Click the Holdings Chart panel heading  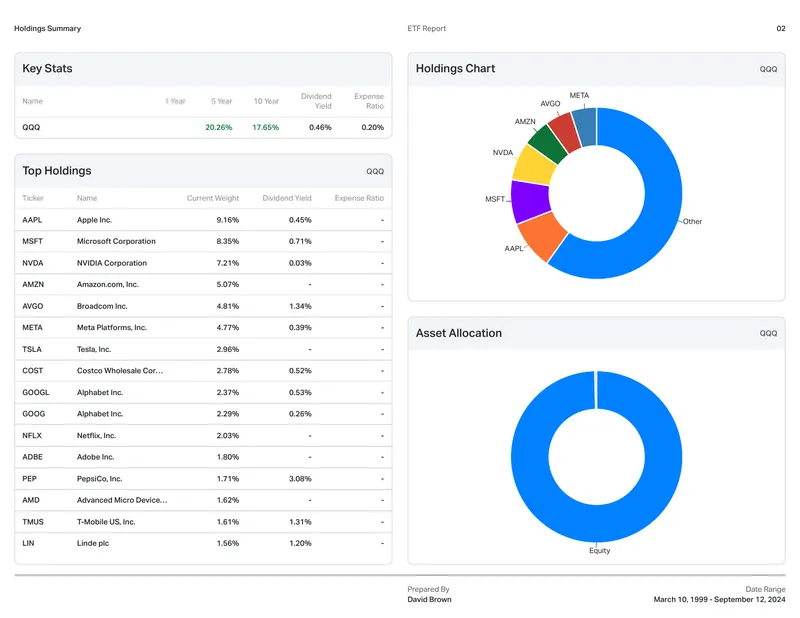click(455, 68)
